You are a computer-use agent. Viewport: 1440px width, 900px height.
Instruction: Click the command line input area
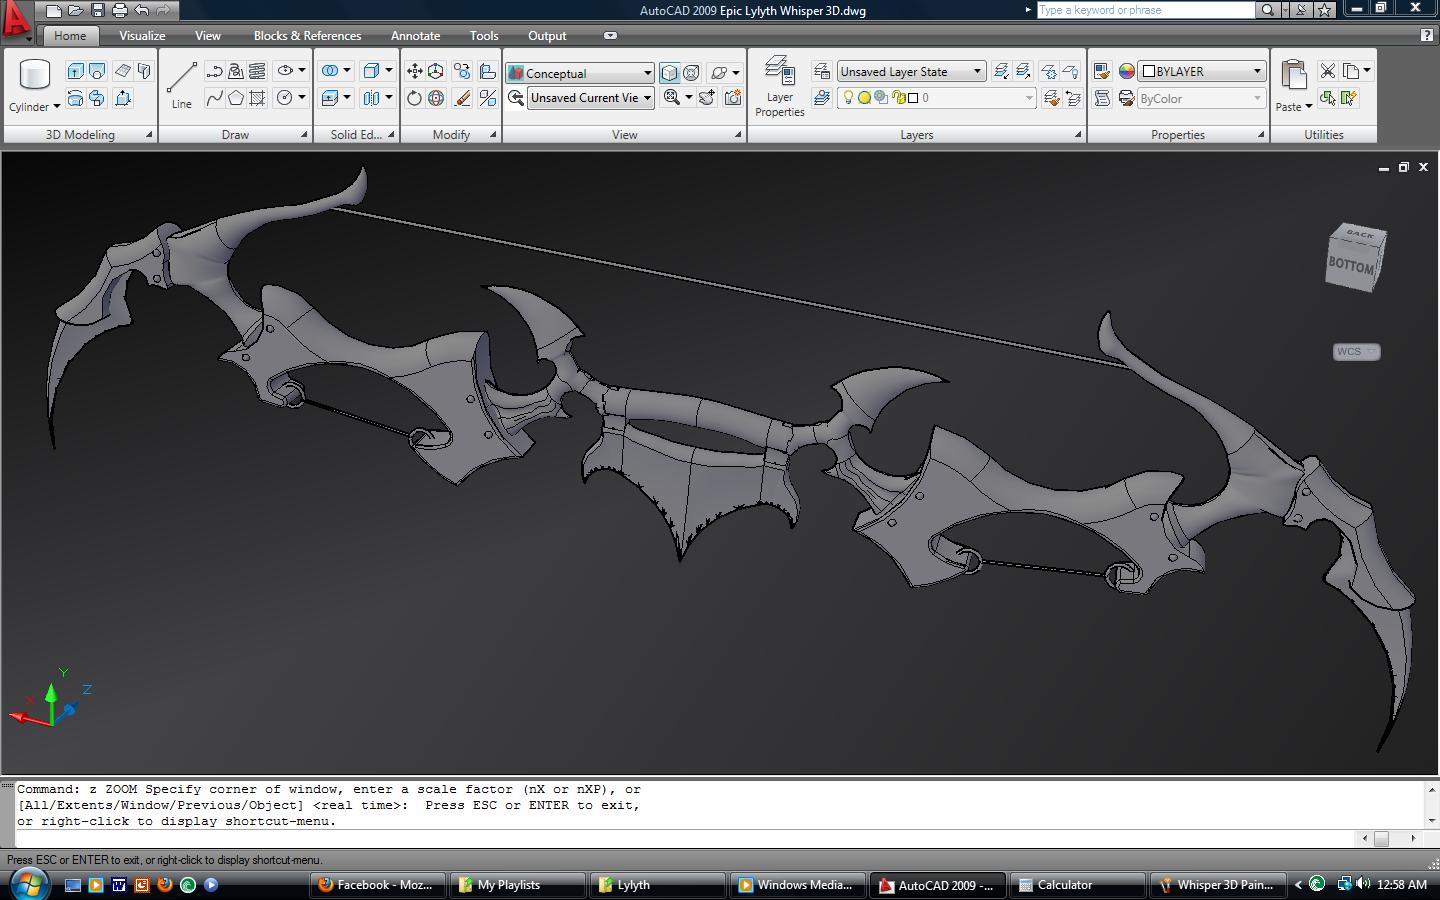tap(685, 838)
